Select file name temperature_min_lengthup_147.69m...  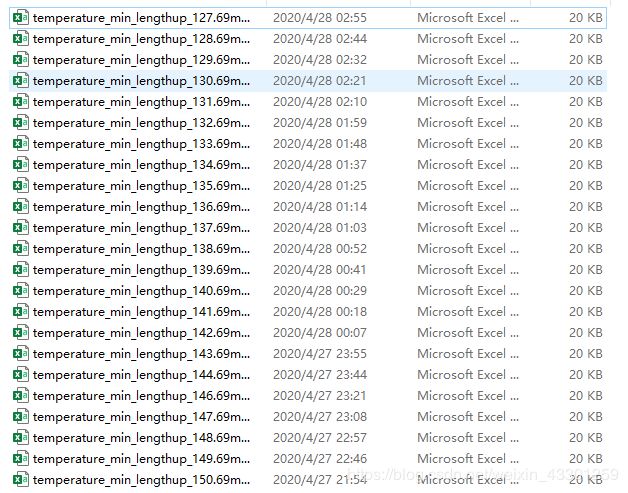pyautogui.click(x=141, y=417)
